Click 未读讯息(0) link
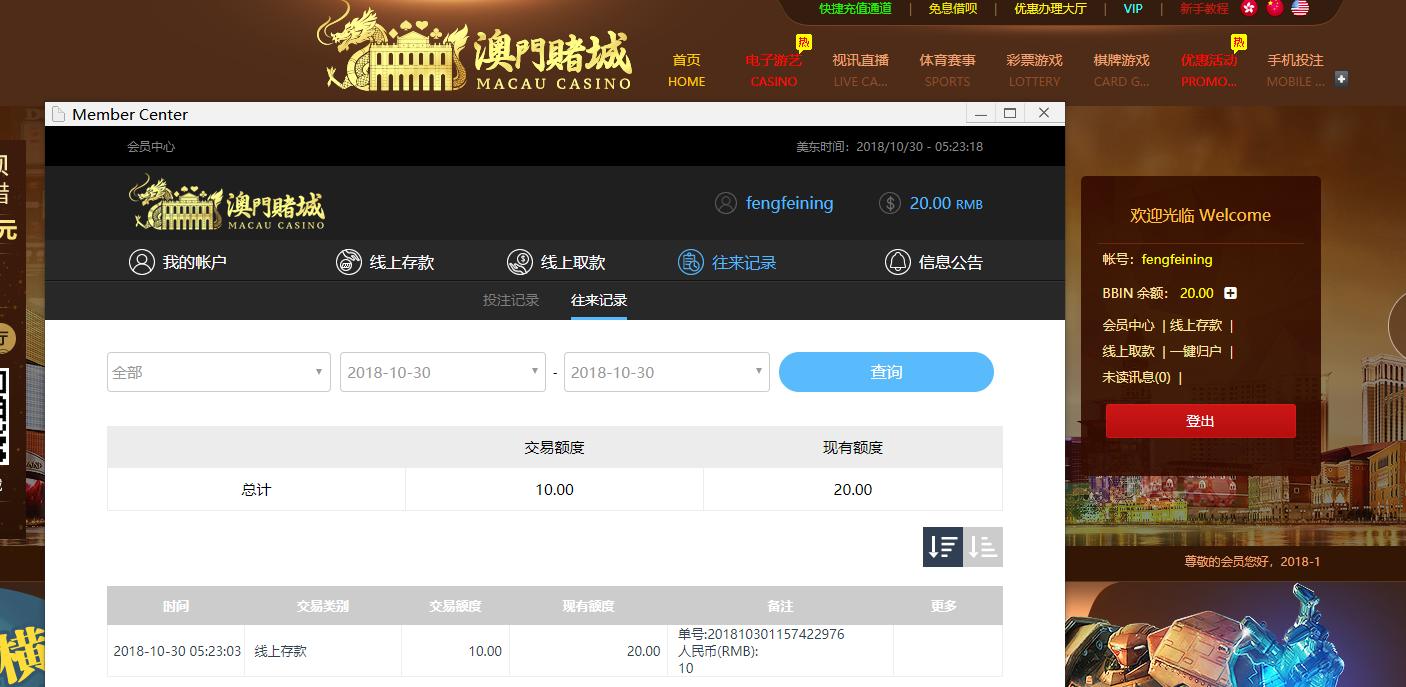The height and width of the screenshot is (687, 1406). 1136,377
